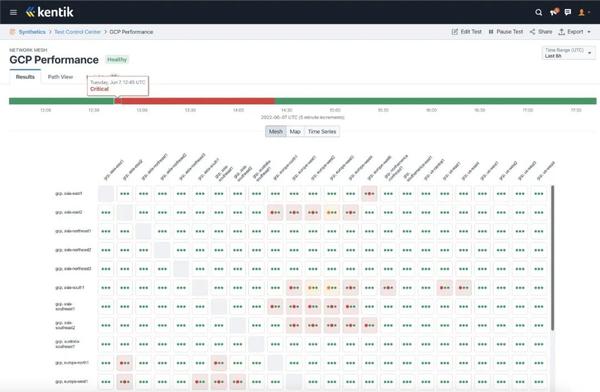Click the Edit Test button
600x392 pixels.
click(467, 32)
